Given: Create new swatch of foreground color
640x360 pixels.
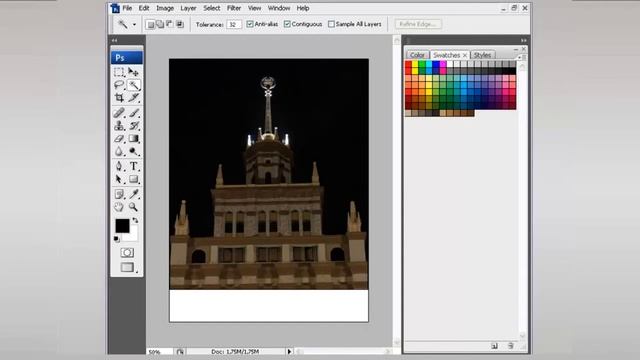Looking at the screenshot, I should click(494, 346).
